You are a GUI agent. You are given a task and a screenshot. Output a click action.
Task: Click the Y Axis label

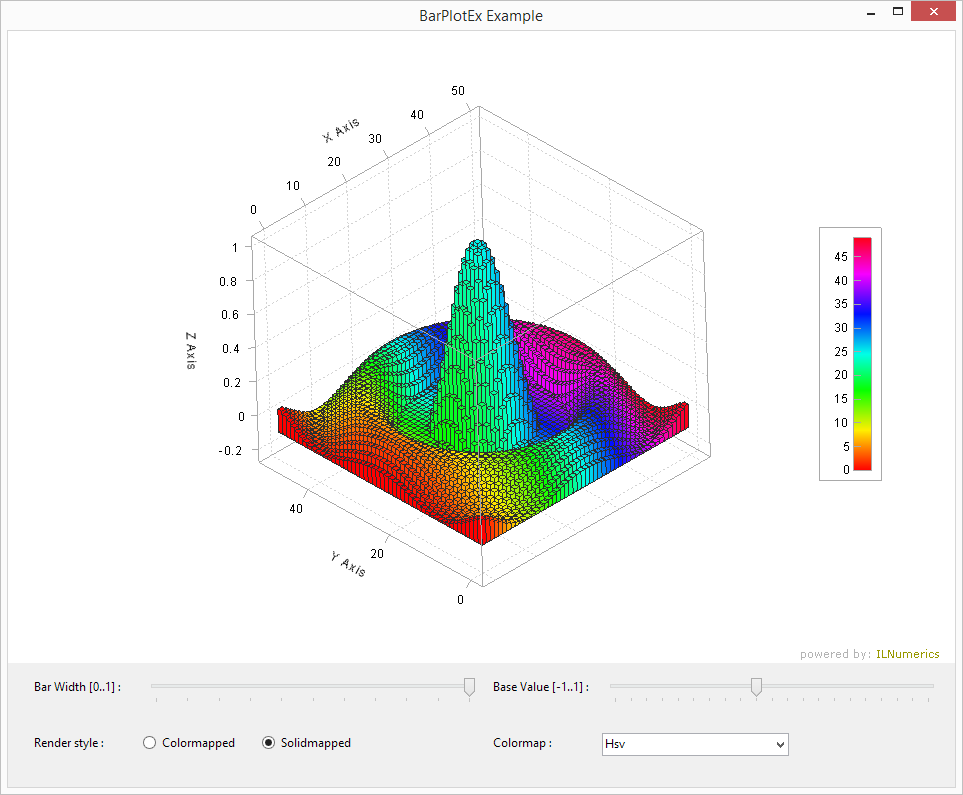coord(348,564)
